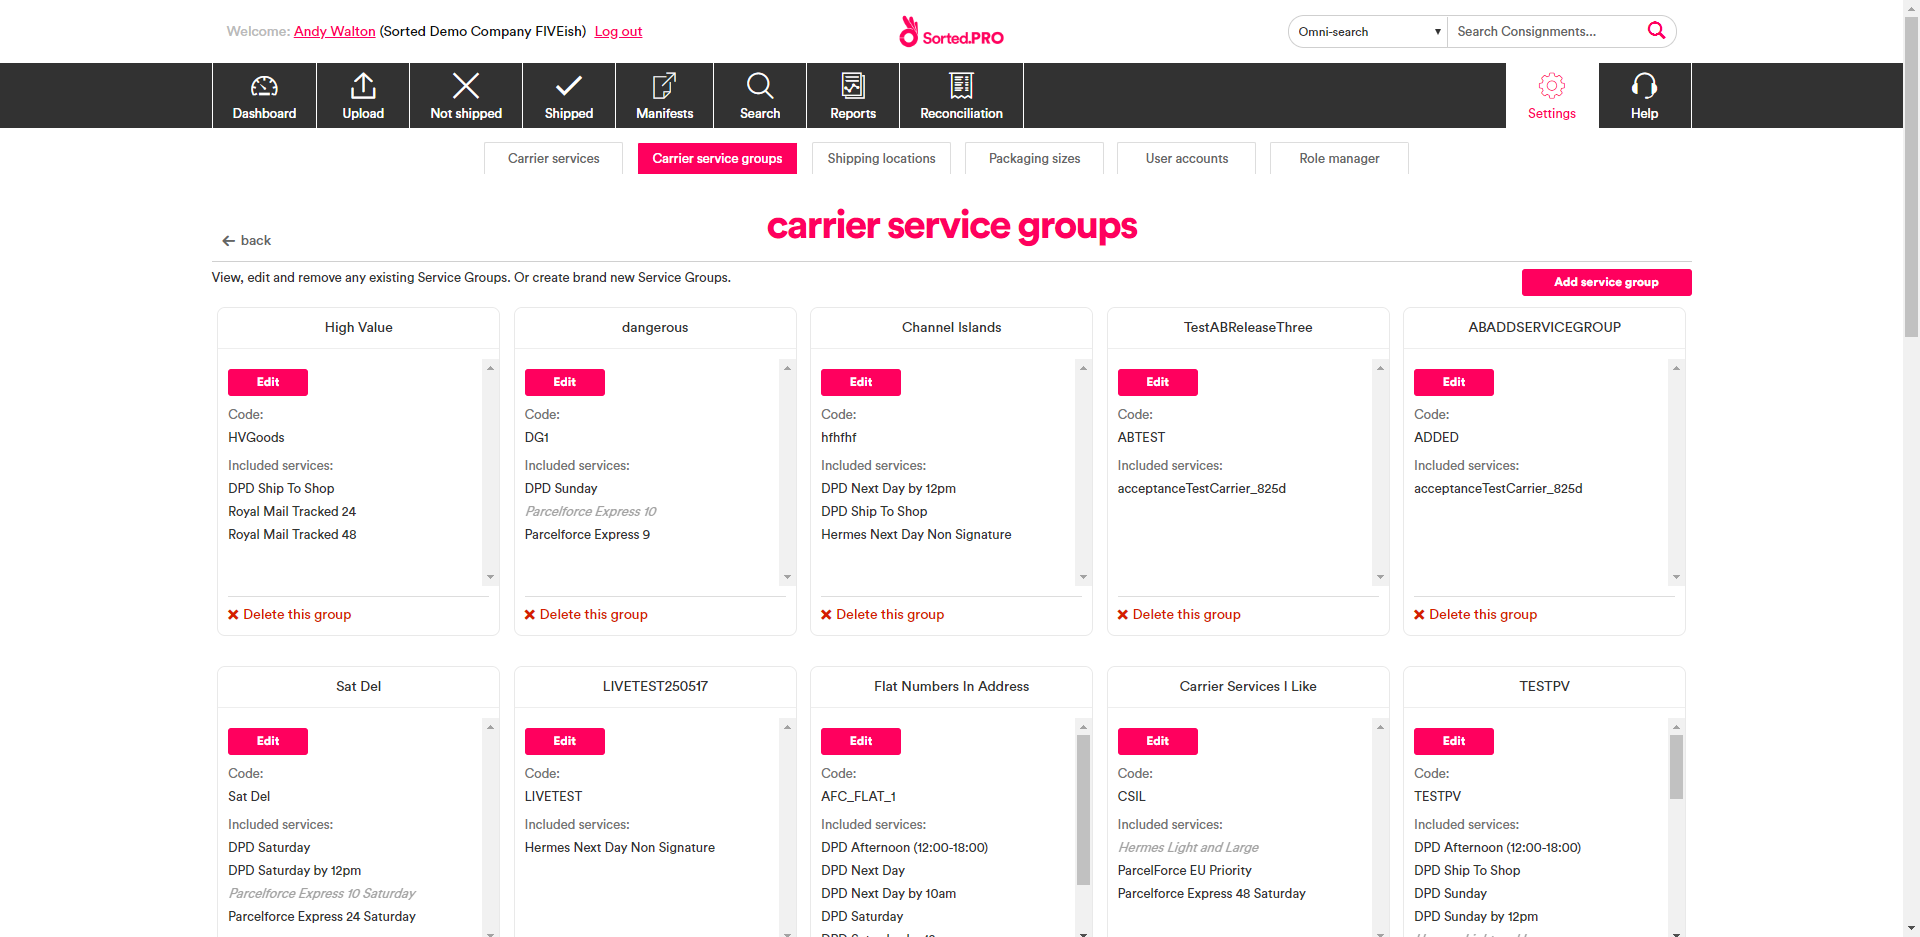This screenshot has width=1920, height=937.
Task: Switch to the Role manager tab
Action: click(1338, 158)
